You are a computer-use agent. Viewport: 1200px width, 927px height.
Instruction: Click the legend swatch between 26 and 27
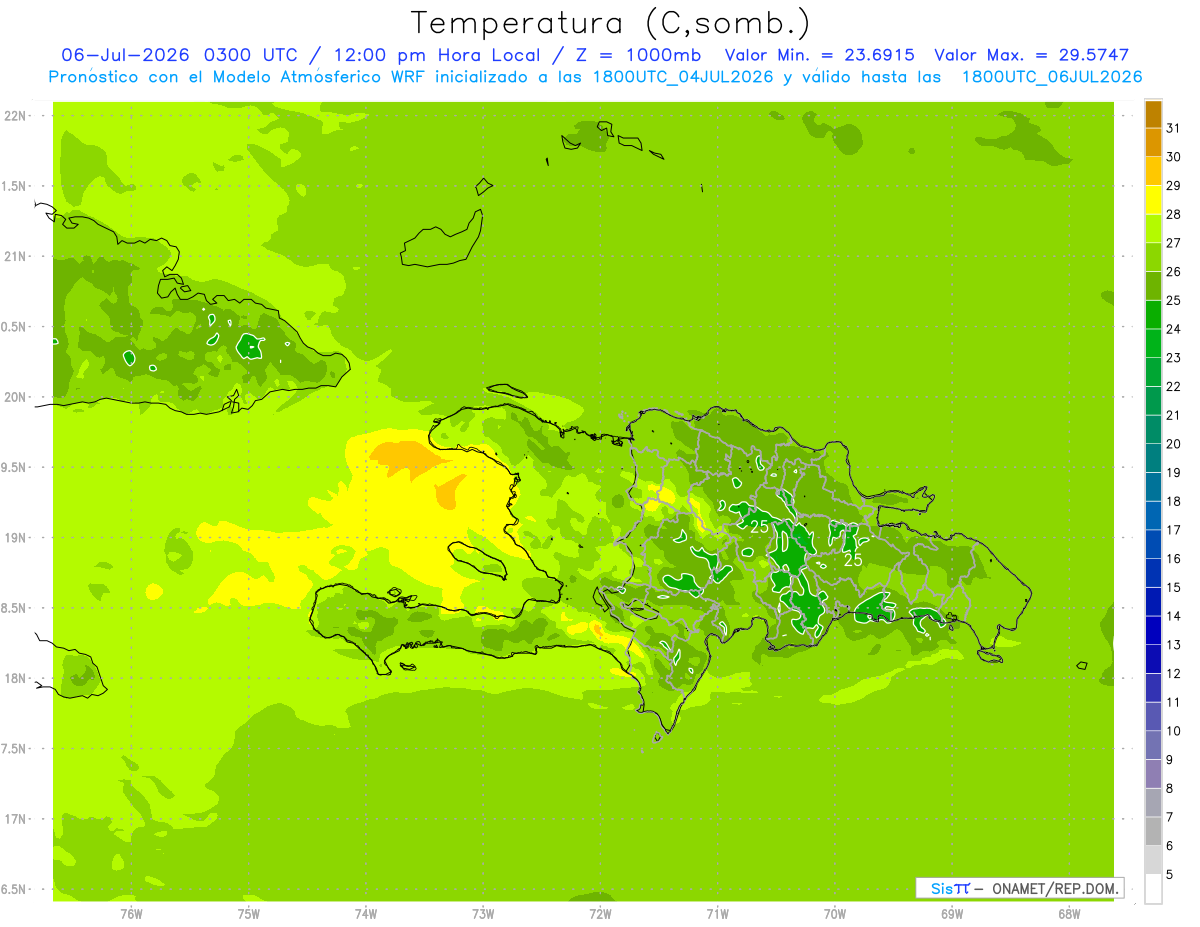[1153, 258]
